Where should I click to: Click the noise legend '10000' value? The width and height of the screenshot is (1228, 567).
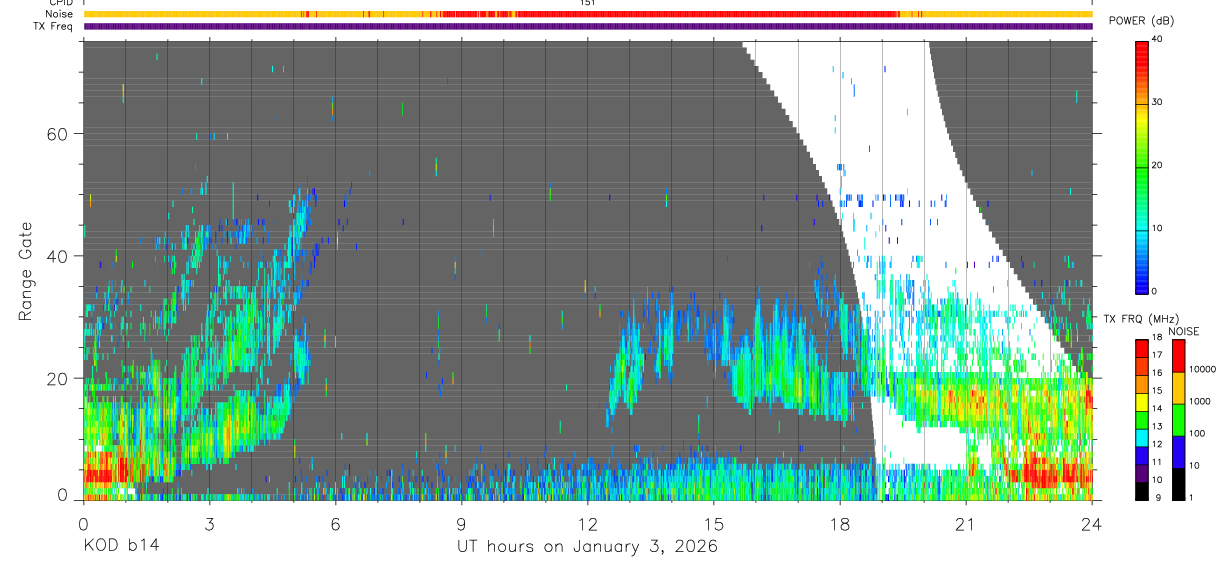1204,369
